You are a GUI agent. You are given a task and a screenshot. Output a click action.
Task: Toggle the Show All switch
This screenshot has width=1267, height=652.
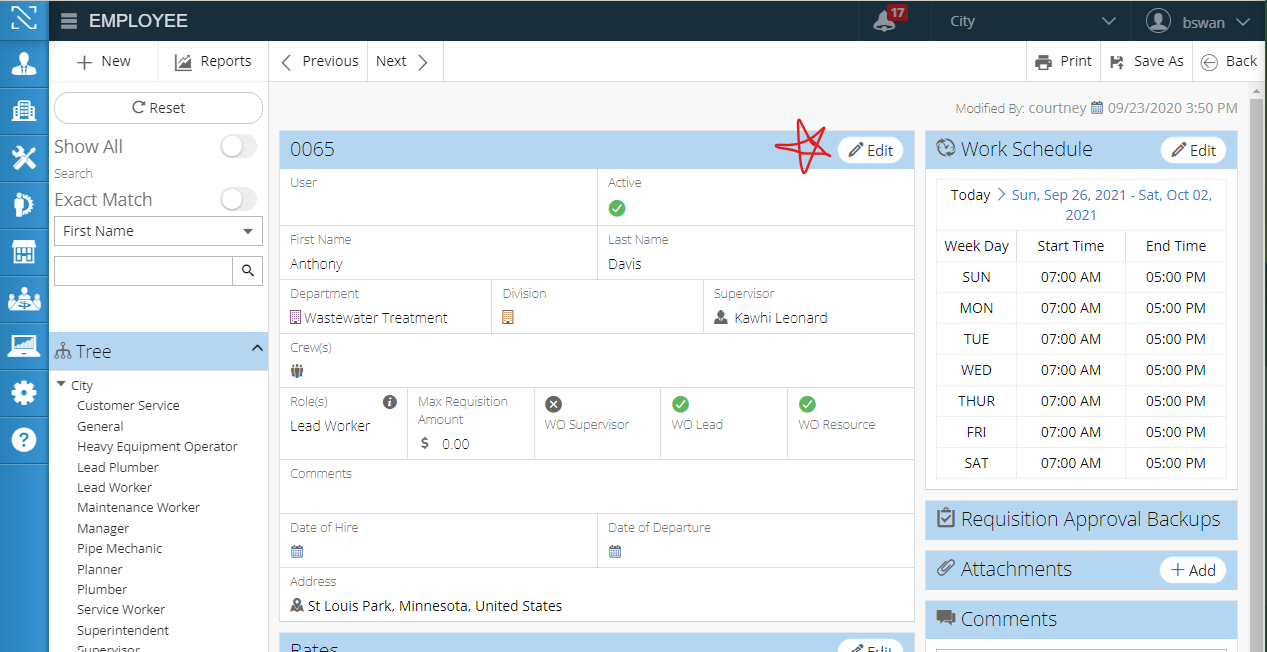[239, 147]
